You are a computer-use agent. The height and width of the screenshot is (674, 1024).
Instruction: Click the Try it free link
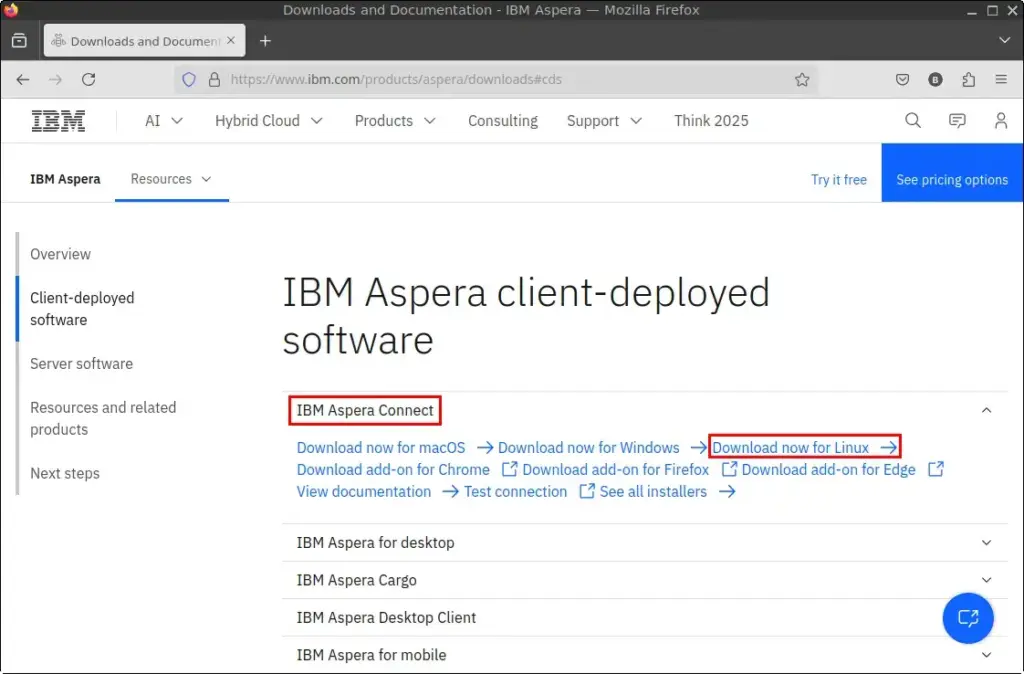(x=839, y=180)
